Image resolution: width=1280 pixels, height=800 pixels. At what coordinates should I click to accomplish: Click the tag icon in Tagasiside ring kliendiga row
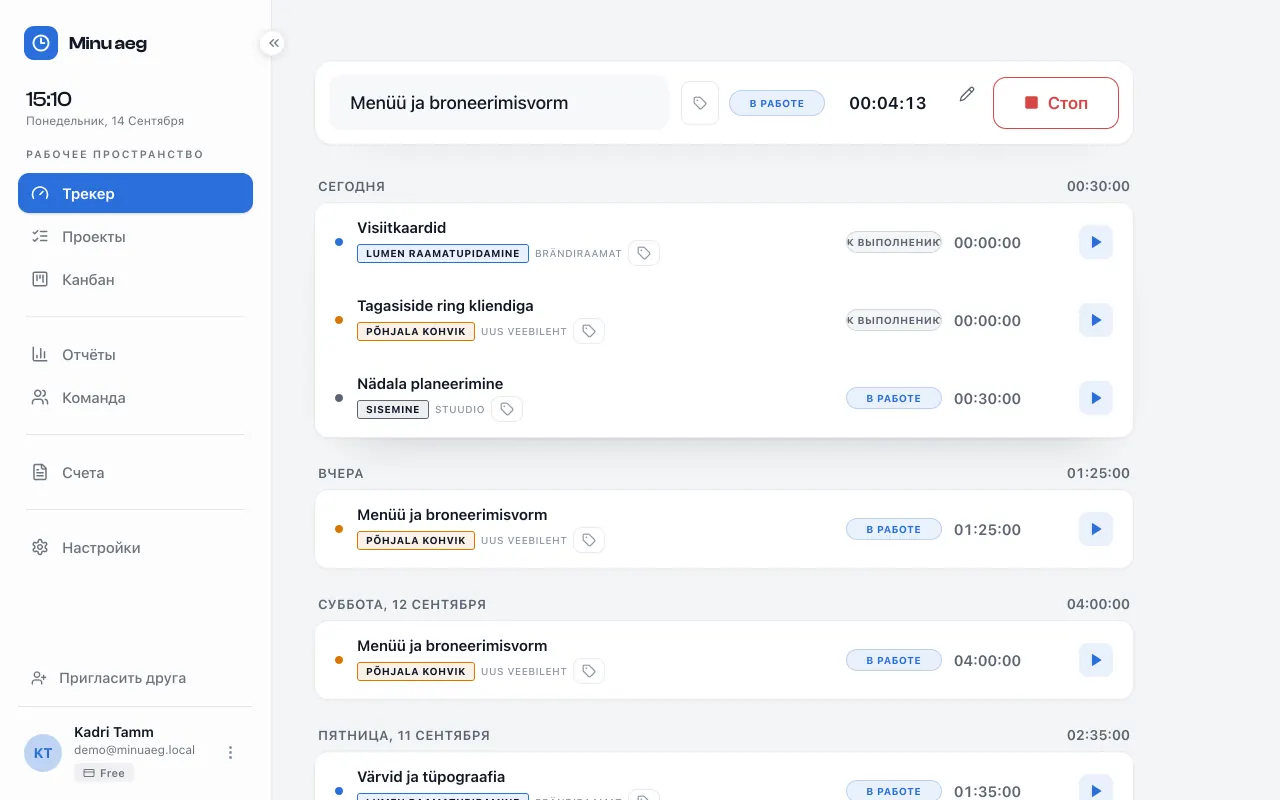point(589,331)
